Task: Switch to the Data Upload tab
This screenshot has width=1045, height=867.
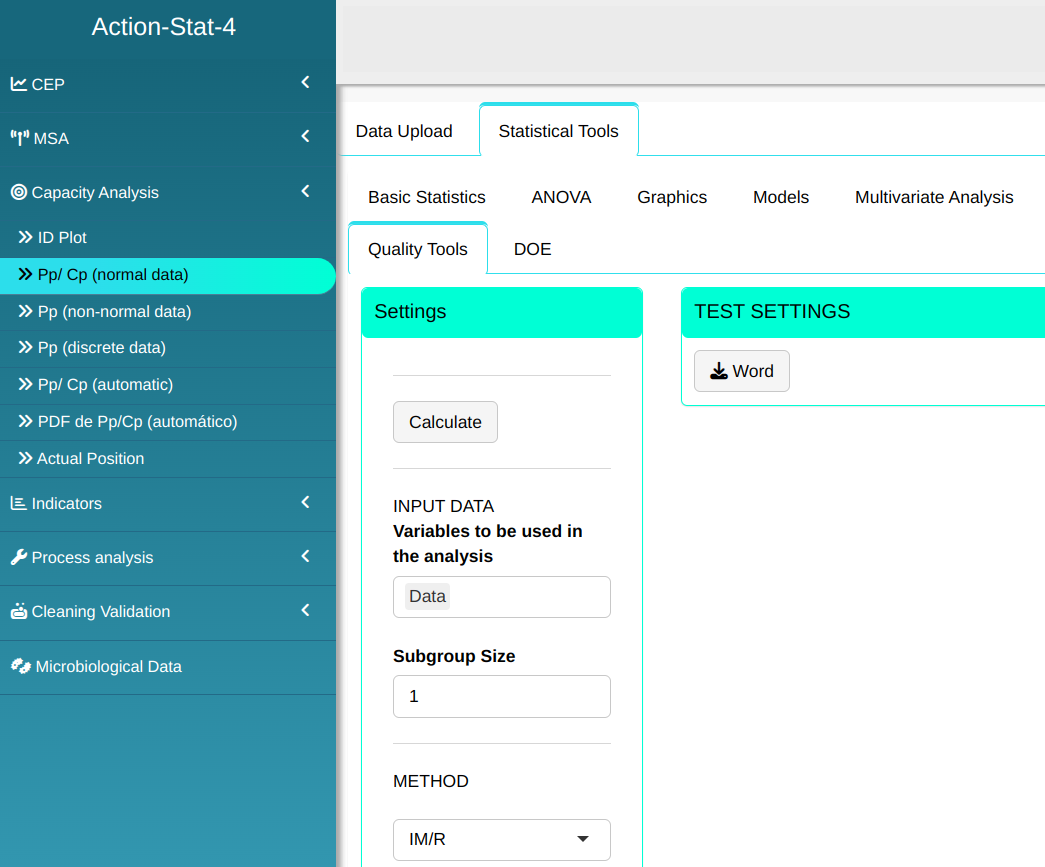Action: coord(404,131)
